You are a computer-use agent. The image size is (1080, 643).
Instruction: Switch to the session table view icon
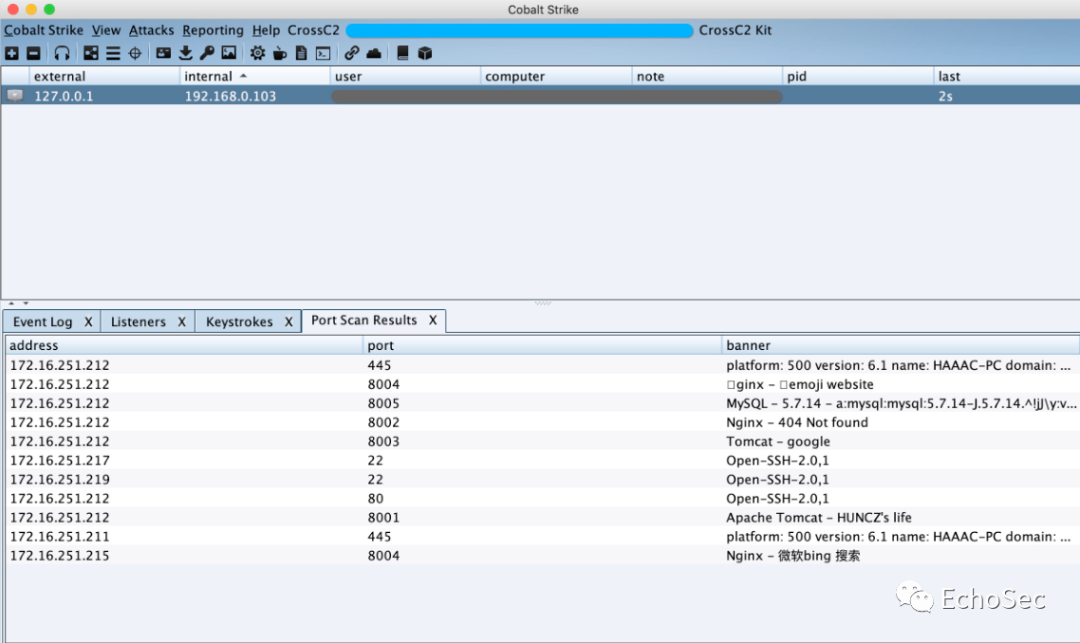click(x=113, y=53)
